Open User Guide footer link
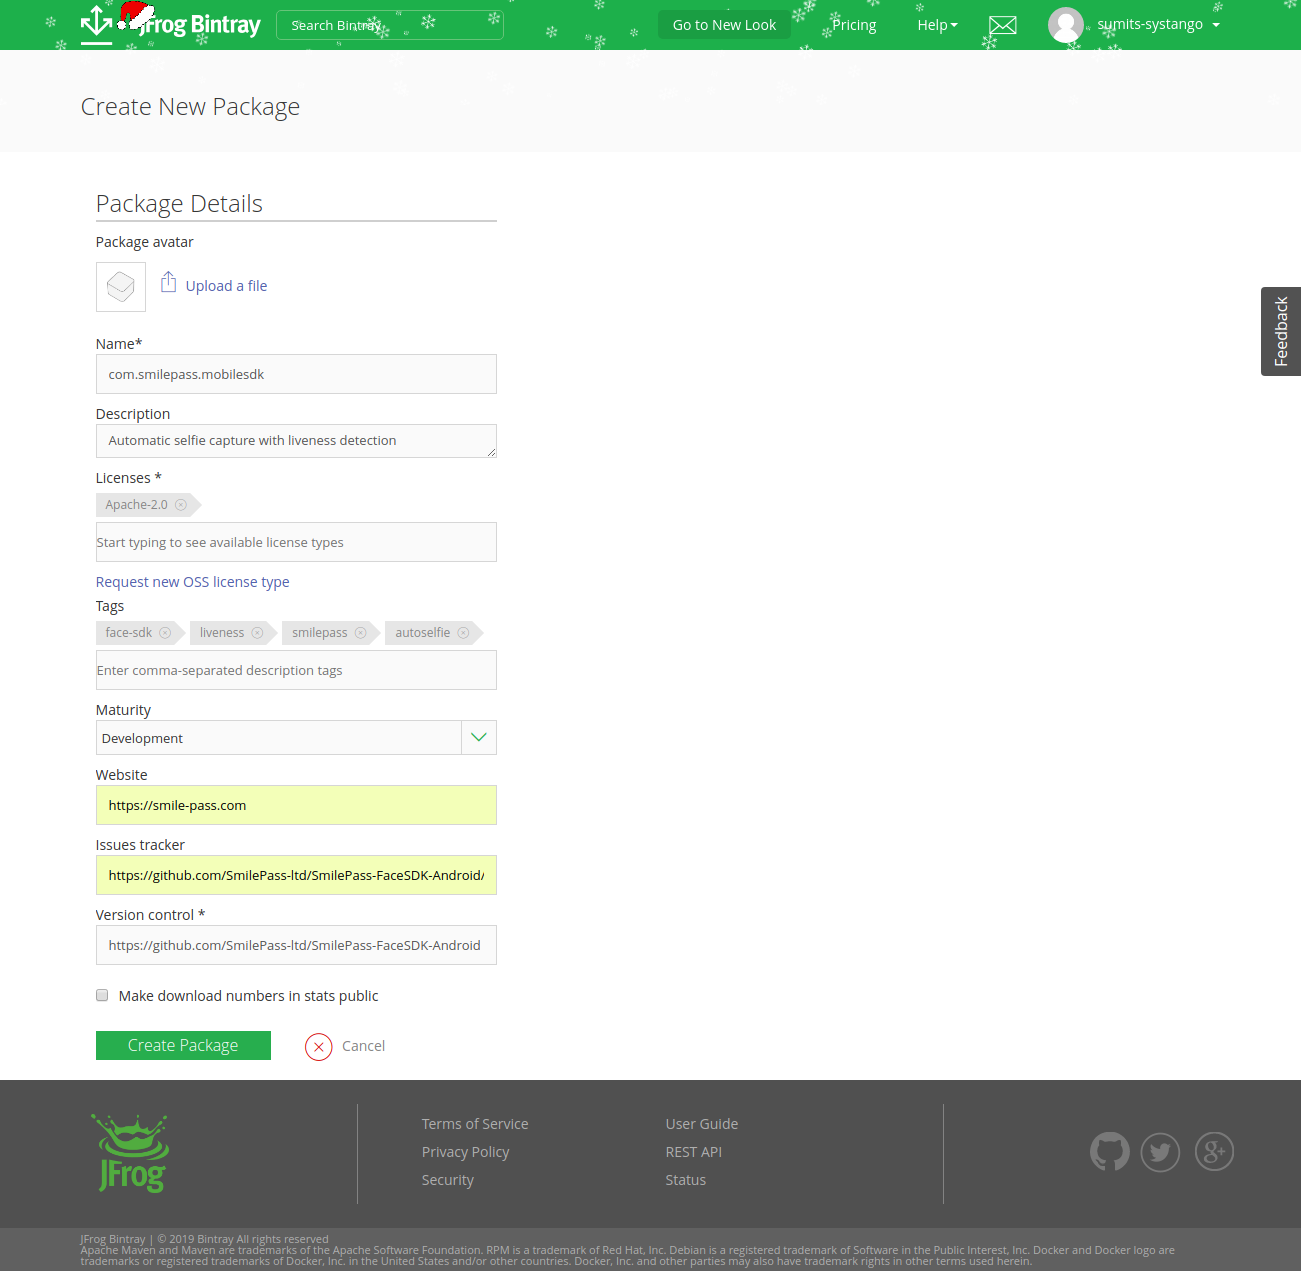 pos(702,1124)
